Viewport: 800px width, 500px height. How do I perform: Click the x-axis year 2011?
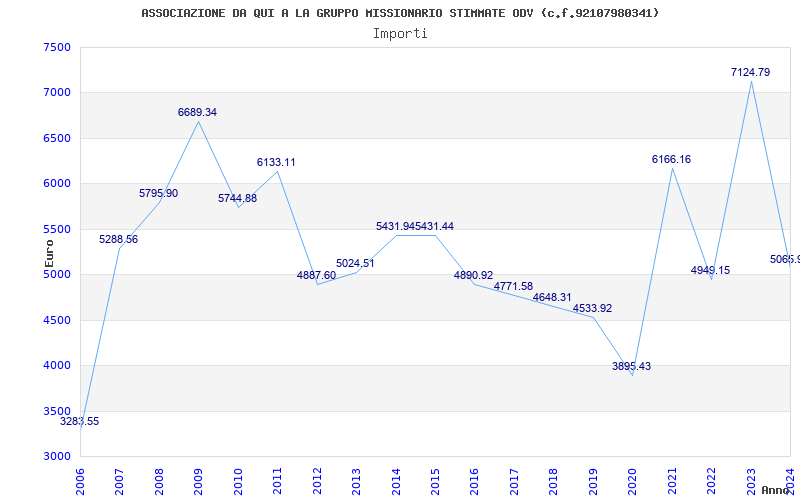[x=277, y=482]
